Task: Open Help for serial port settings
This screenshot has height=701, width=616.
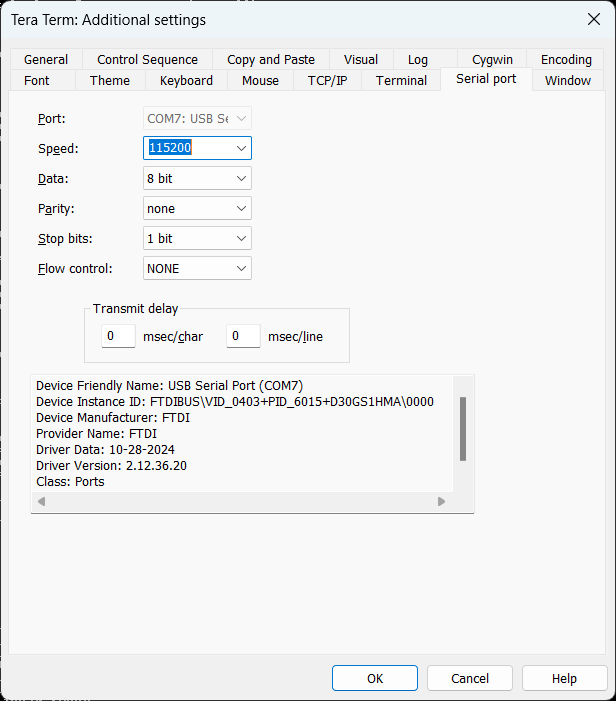Action: (564, 678)
